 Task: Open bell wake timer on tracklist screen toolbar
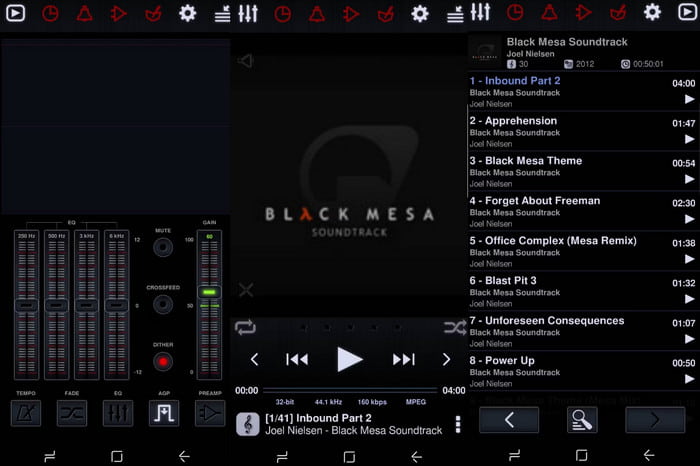click(x=549, y=12)
